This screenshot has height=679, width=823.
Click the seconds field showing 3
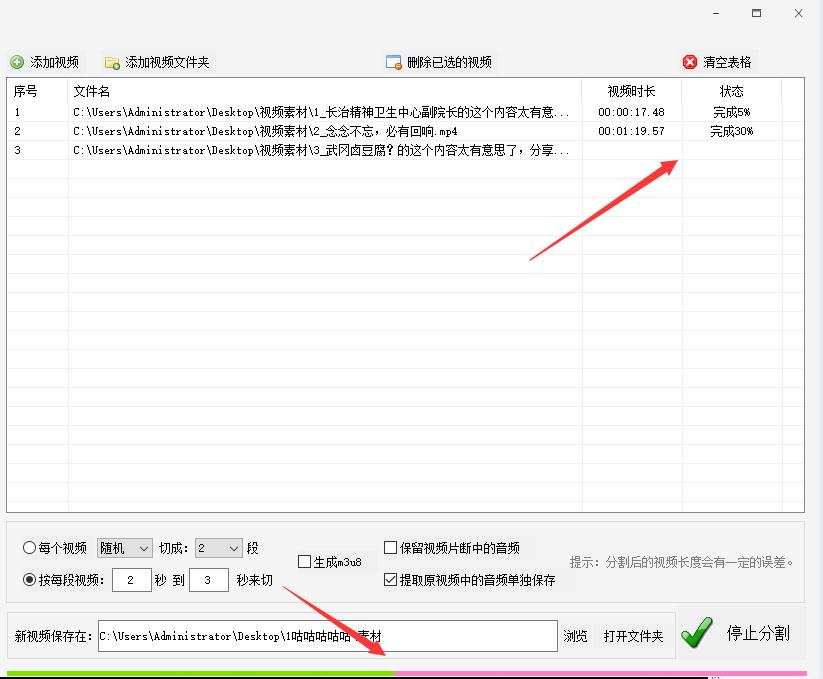208,579
